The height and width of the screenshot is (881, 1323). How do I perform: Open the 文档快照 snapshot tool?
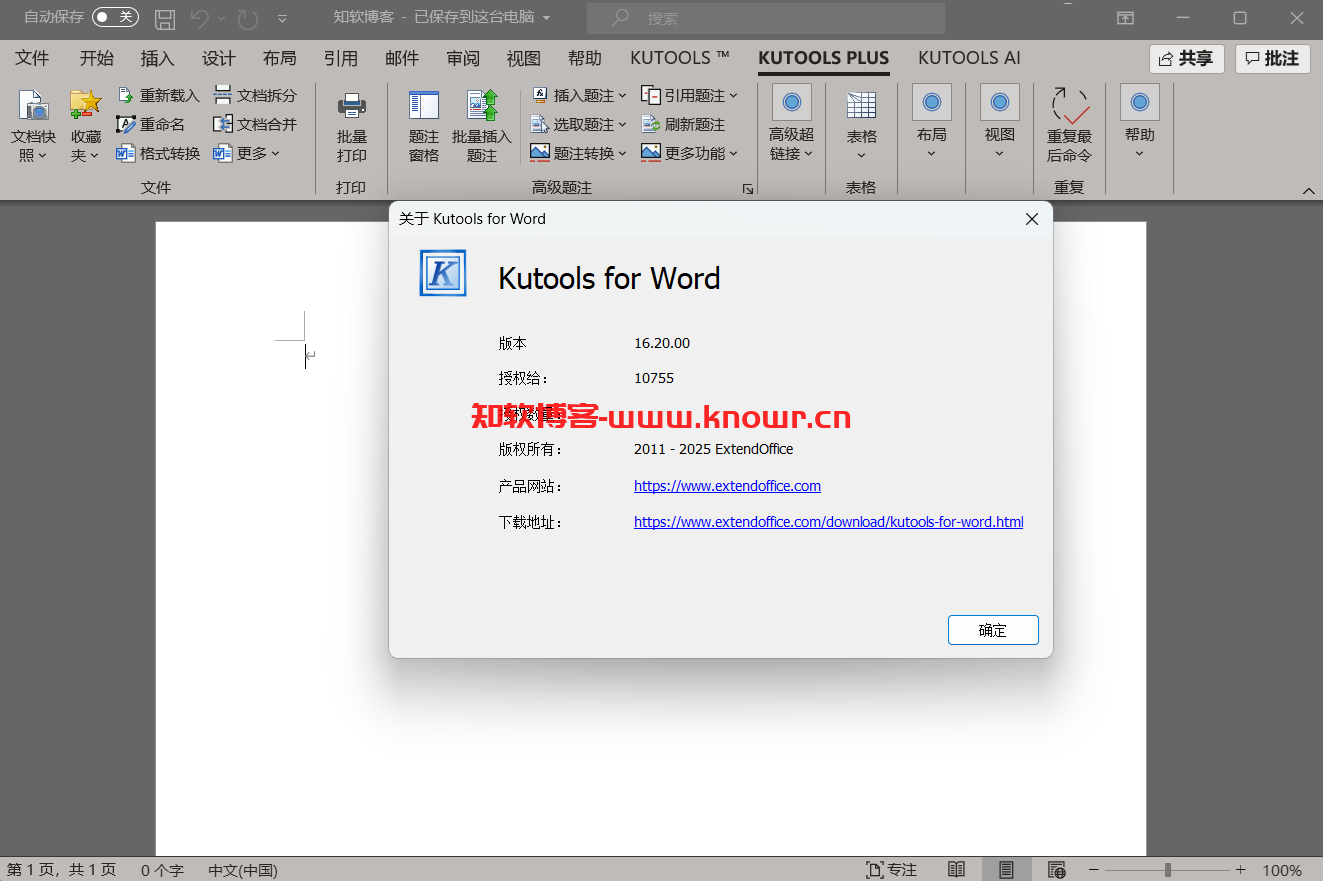pos(33,126)
